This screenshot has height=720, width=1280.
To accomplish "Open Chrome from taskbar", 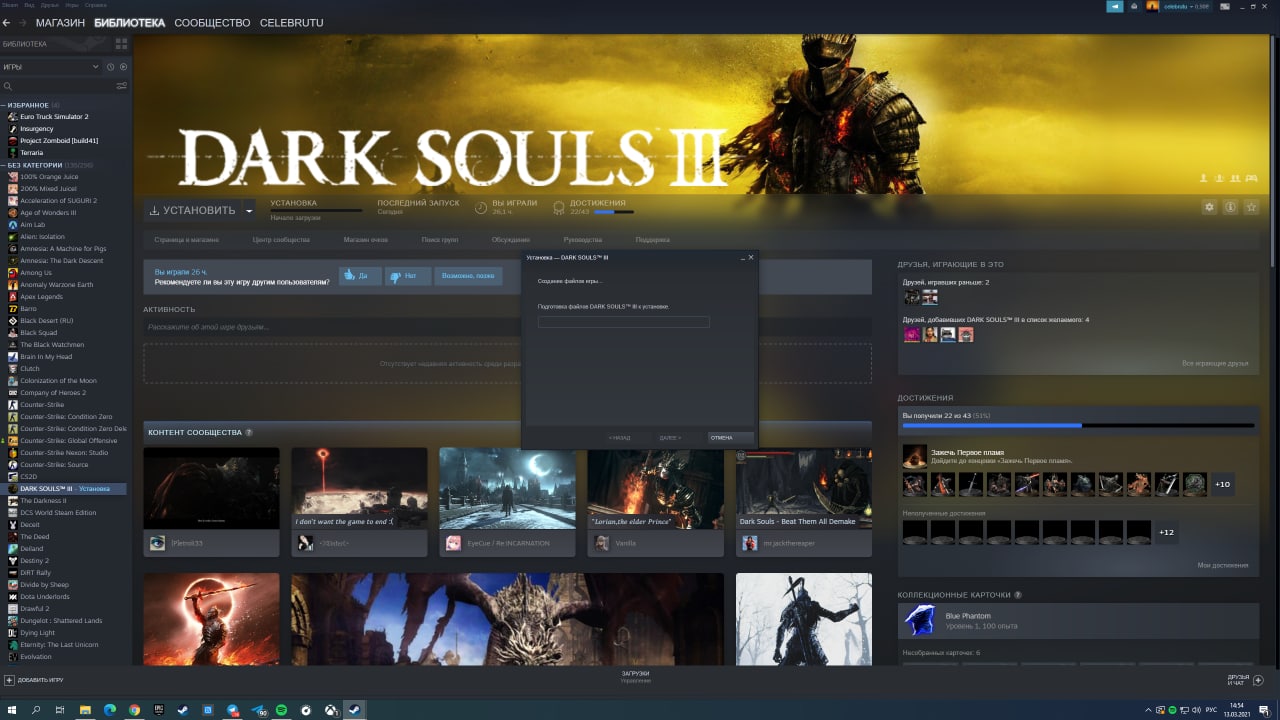I will coord(134,709).
